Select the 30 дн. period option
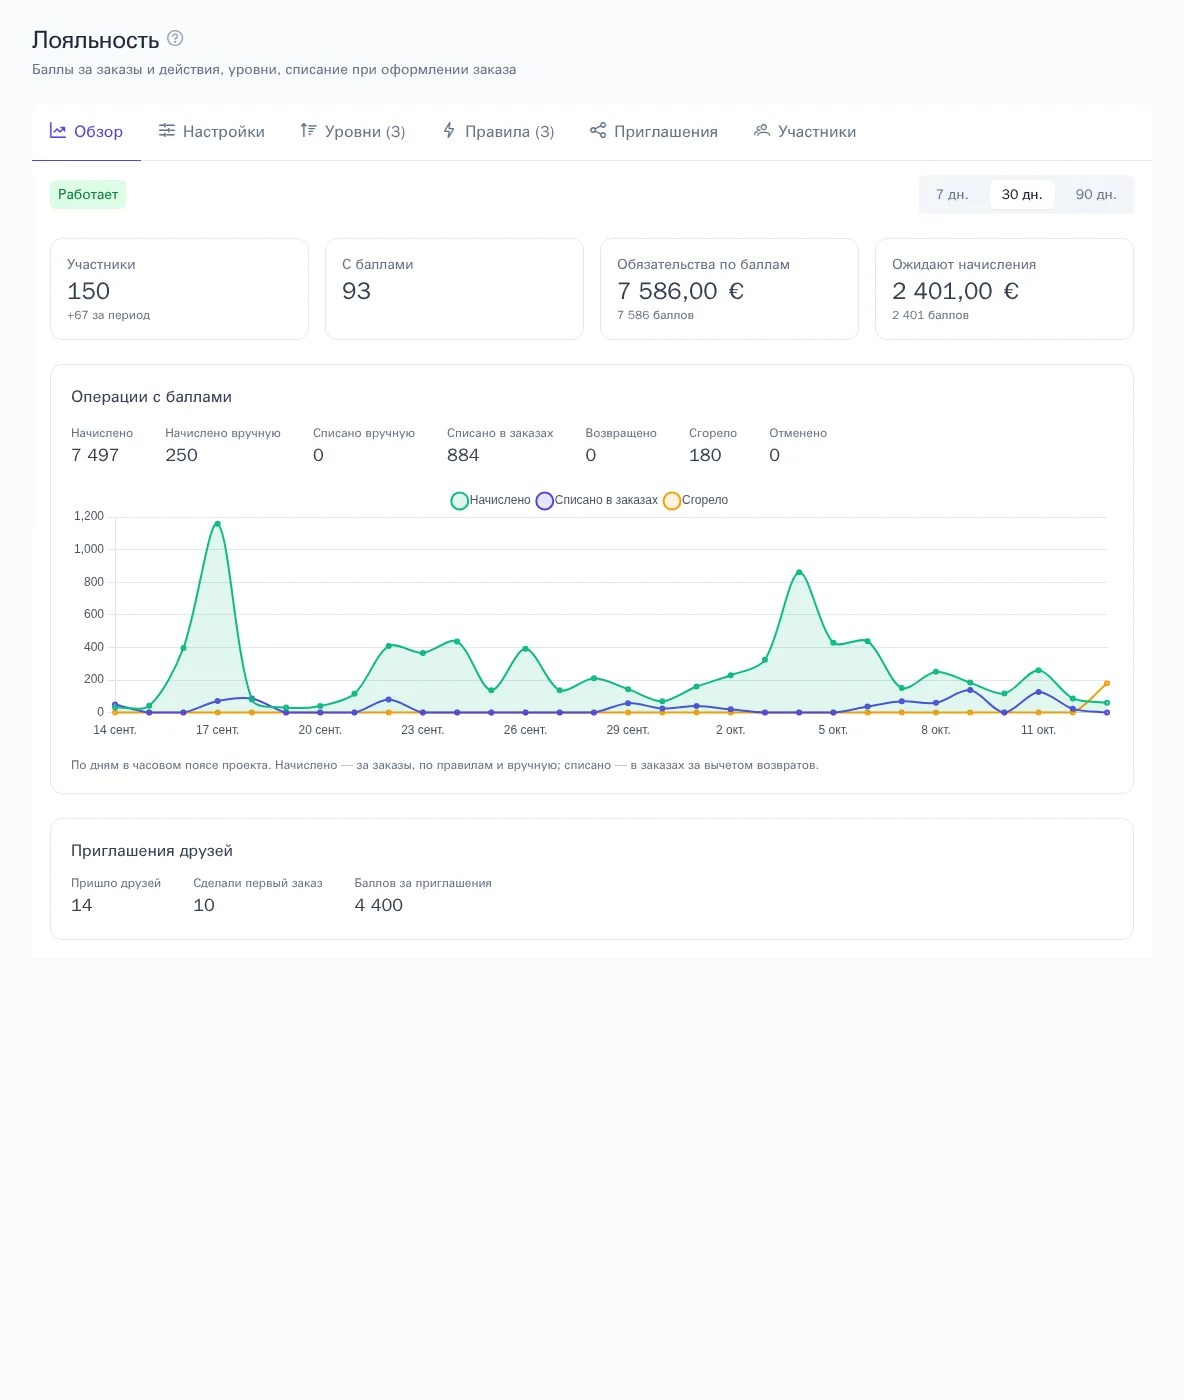1184x1400 pixels. (1022, 195)
